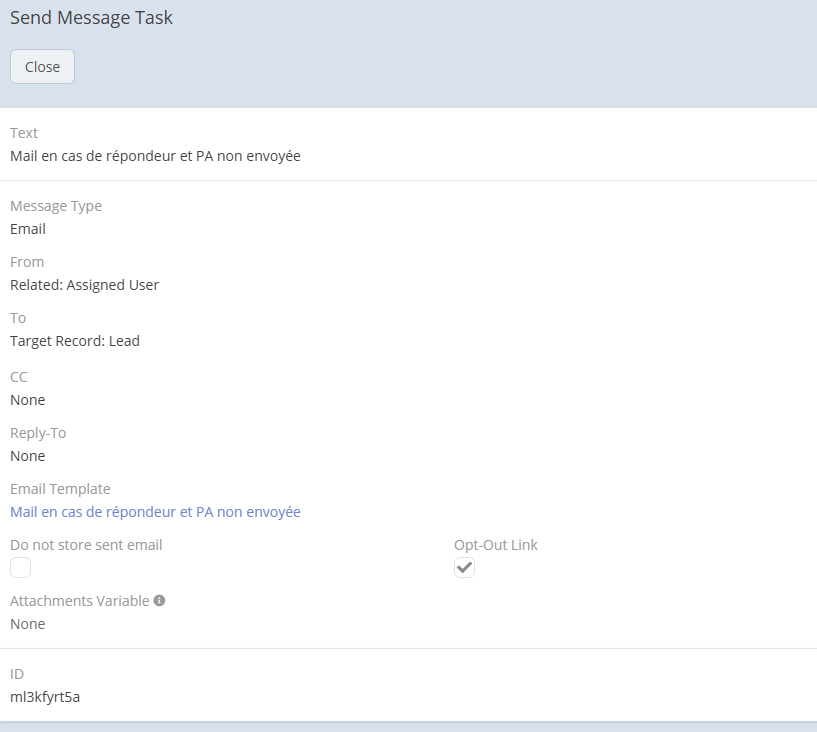Click the Send Message Task heading

[91, 18]
